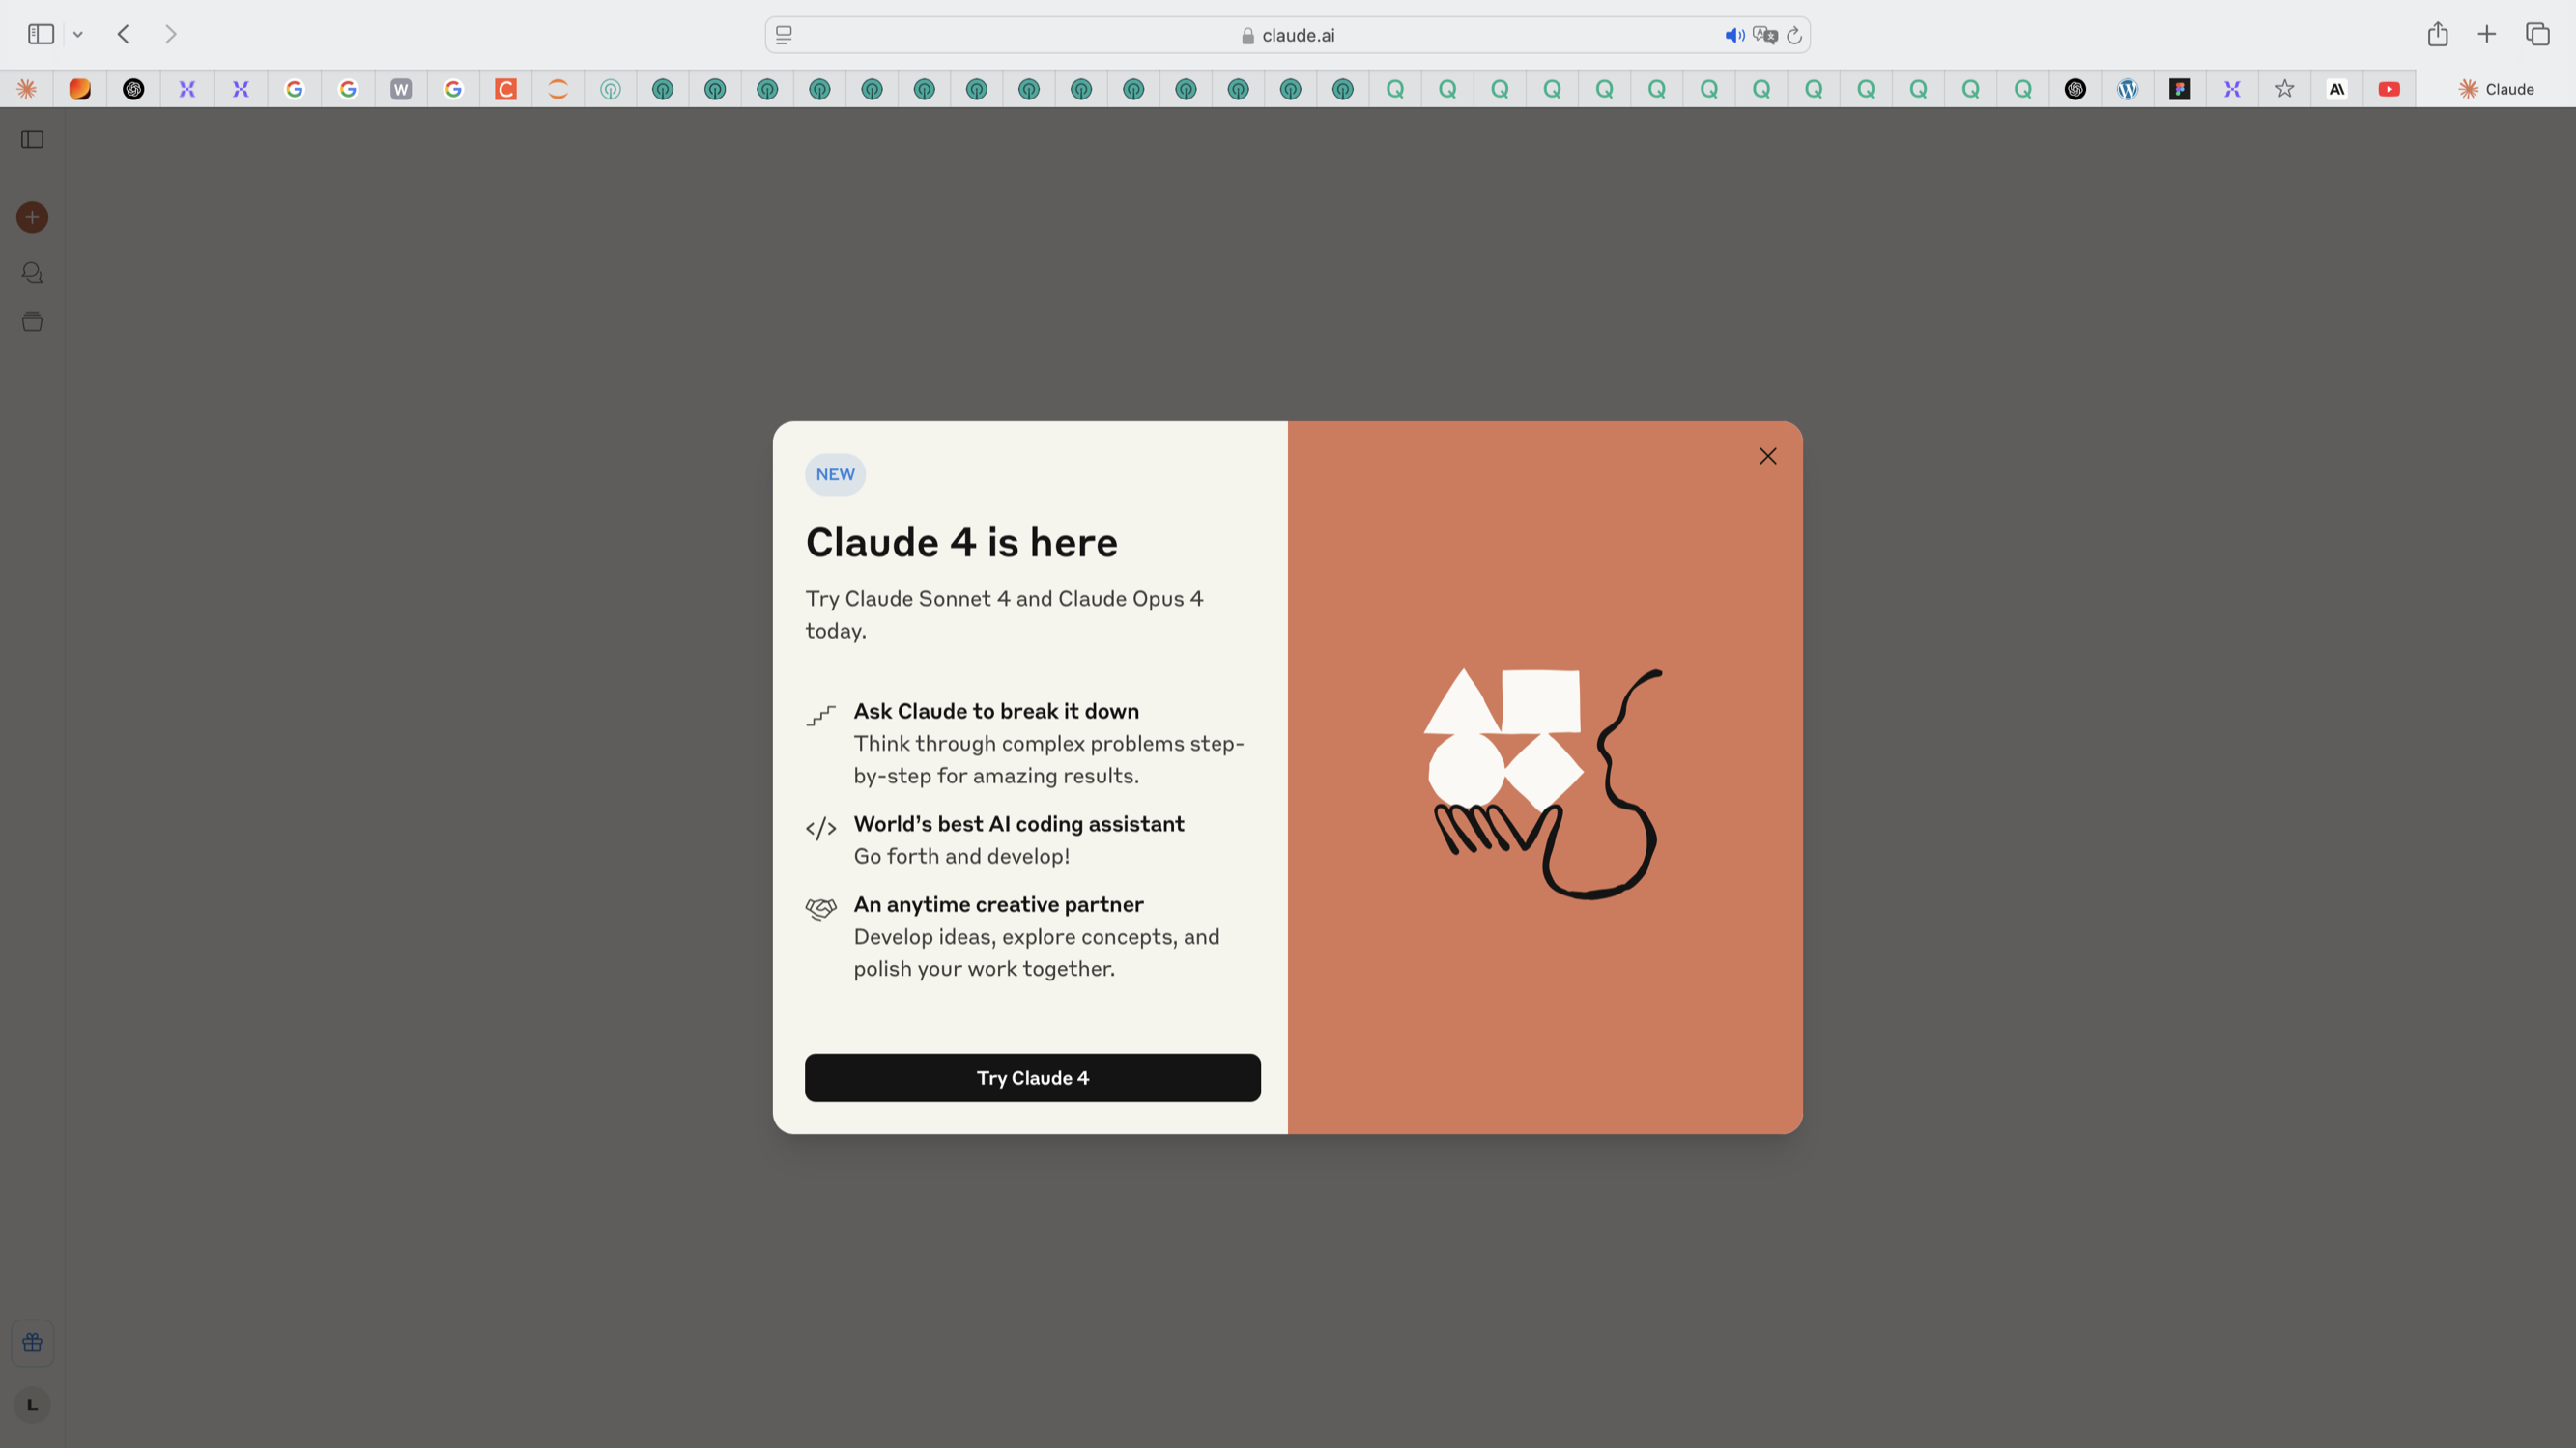Click the hand-holding-shapes illustration
The height and width of the screenshot is (1448, 2576).
(1544, 783)
